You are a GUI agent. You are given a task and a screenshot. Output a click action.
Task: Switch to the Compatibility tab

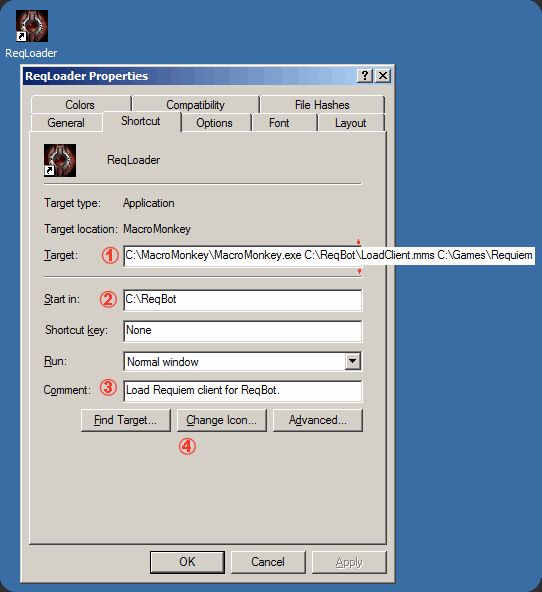[x=196, y=104]
